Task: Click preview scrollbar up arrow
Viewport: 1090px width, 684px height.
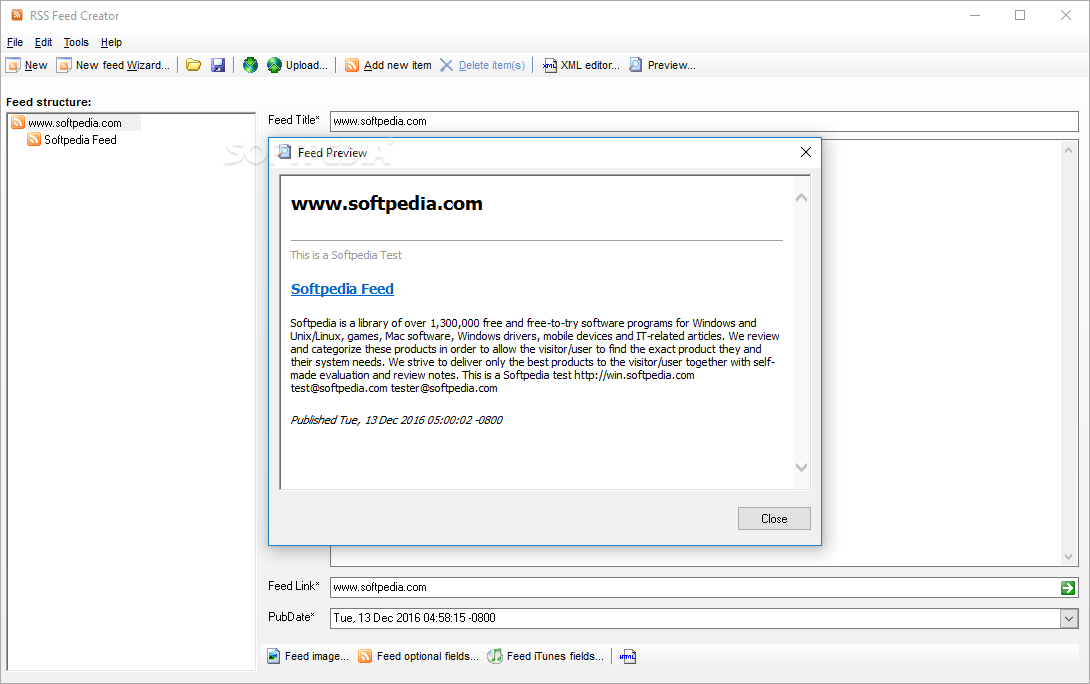Action: coord(802,198)
